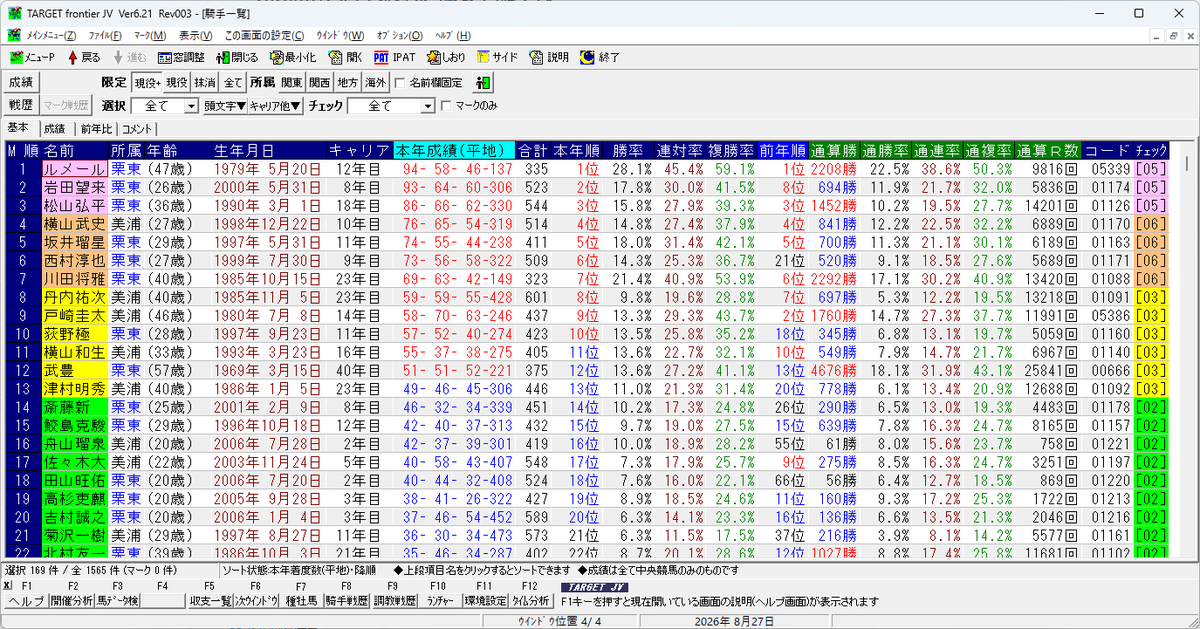Click code 05386 in 戸崎圭太 row
The image size is (1200, 629).
1109,315
